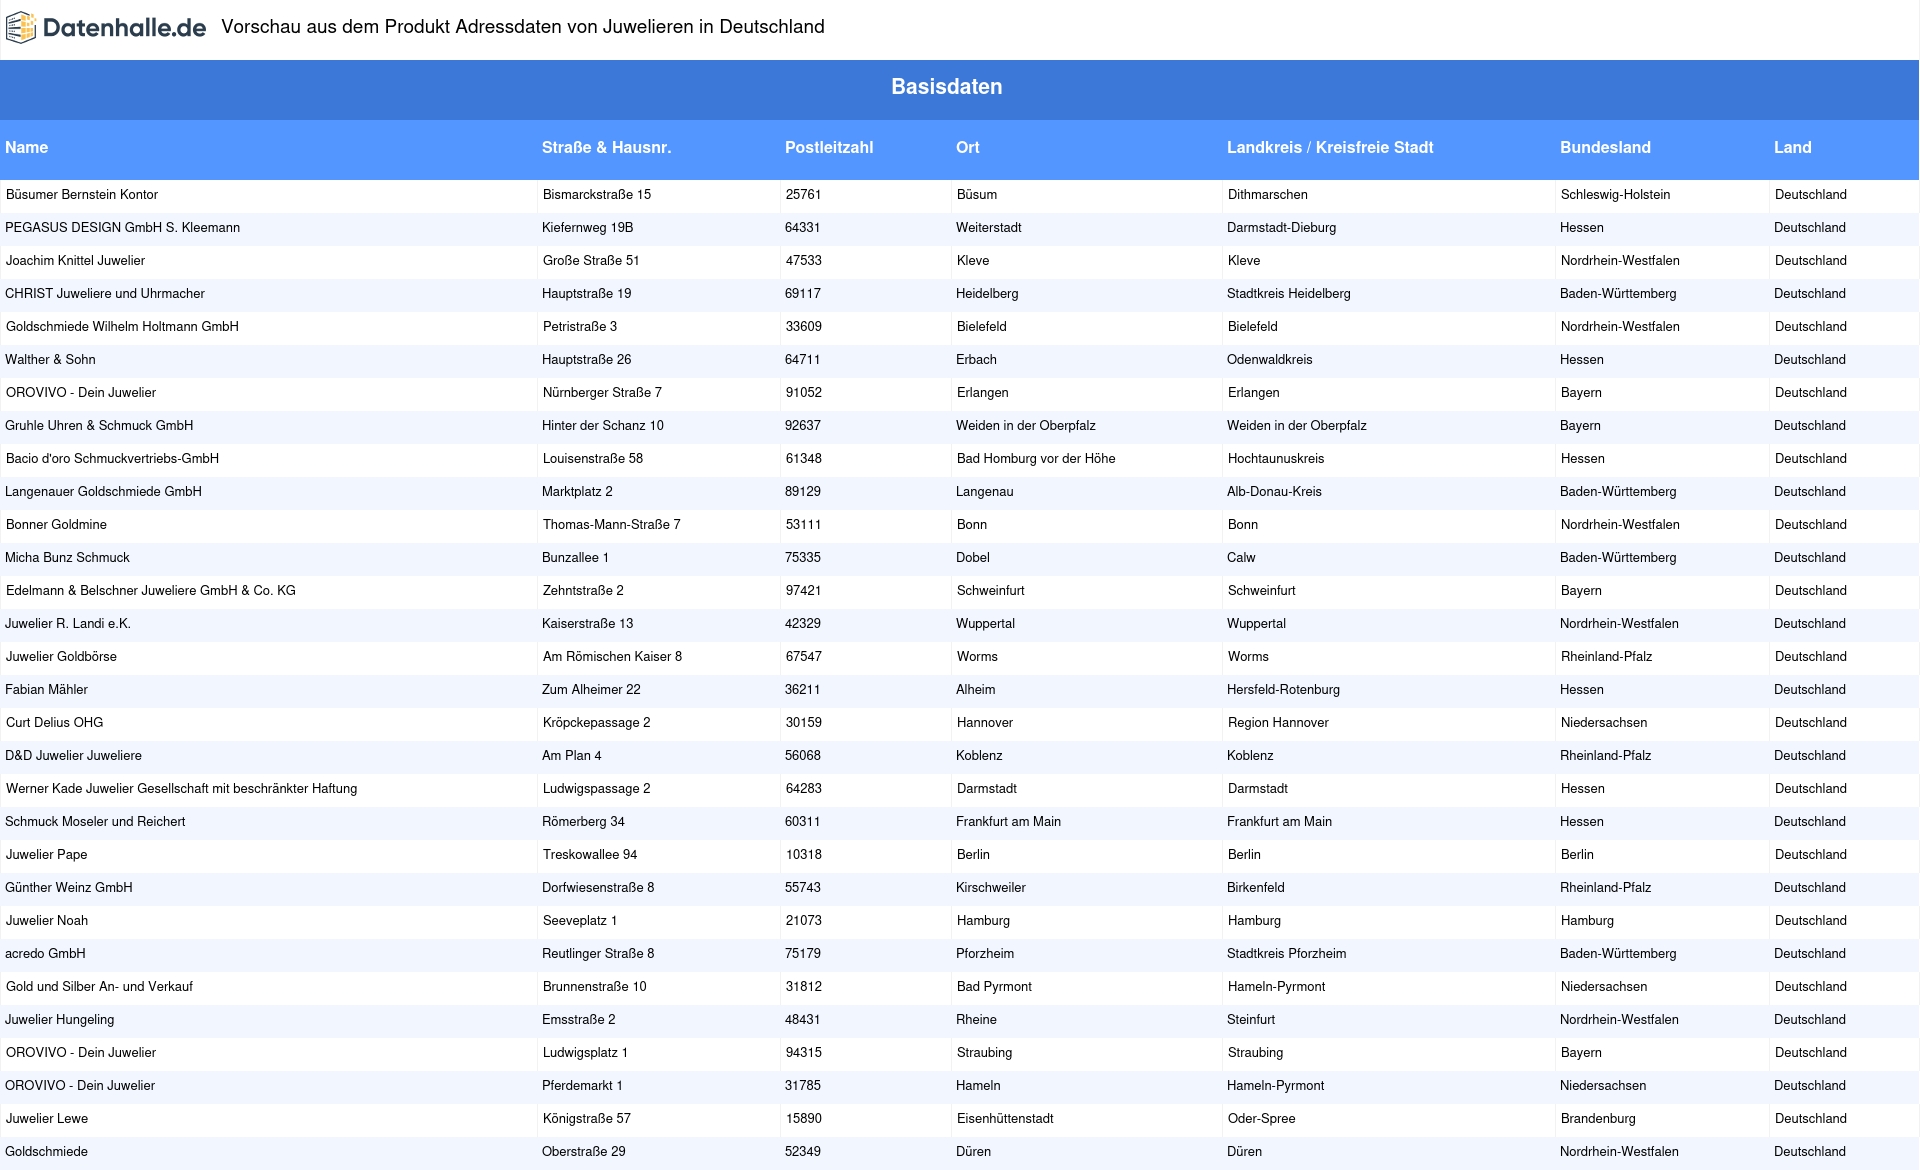
Task: Select the Juwelier Goldbörse entry
Action: point(62,657)
